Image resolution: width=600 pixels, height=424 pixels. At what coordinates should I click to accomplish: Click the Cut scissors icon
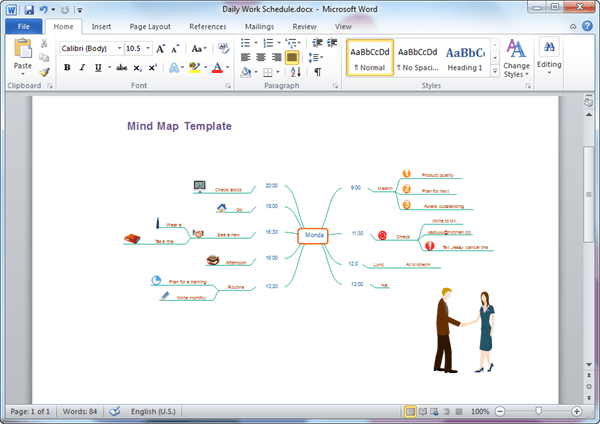tap(44, 43)
